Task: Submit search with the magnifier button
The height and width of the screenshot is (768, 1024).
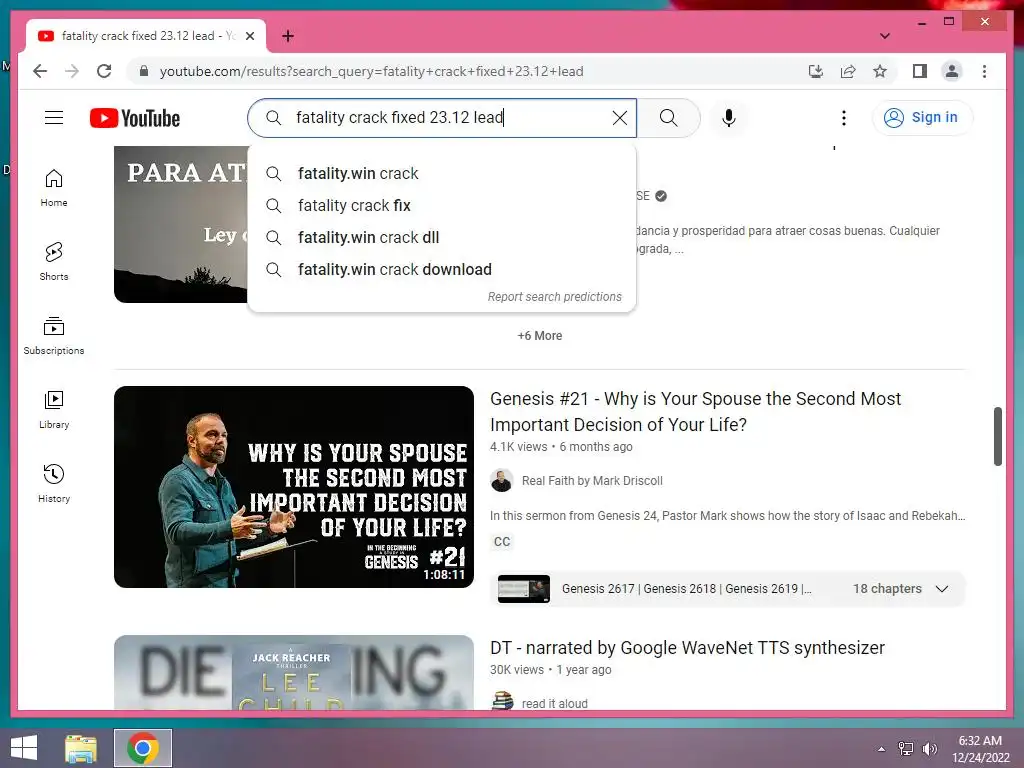Action: (668, 118)
